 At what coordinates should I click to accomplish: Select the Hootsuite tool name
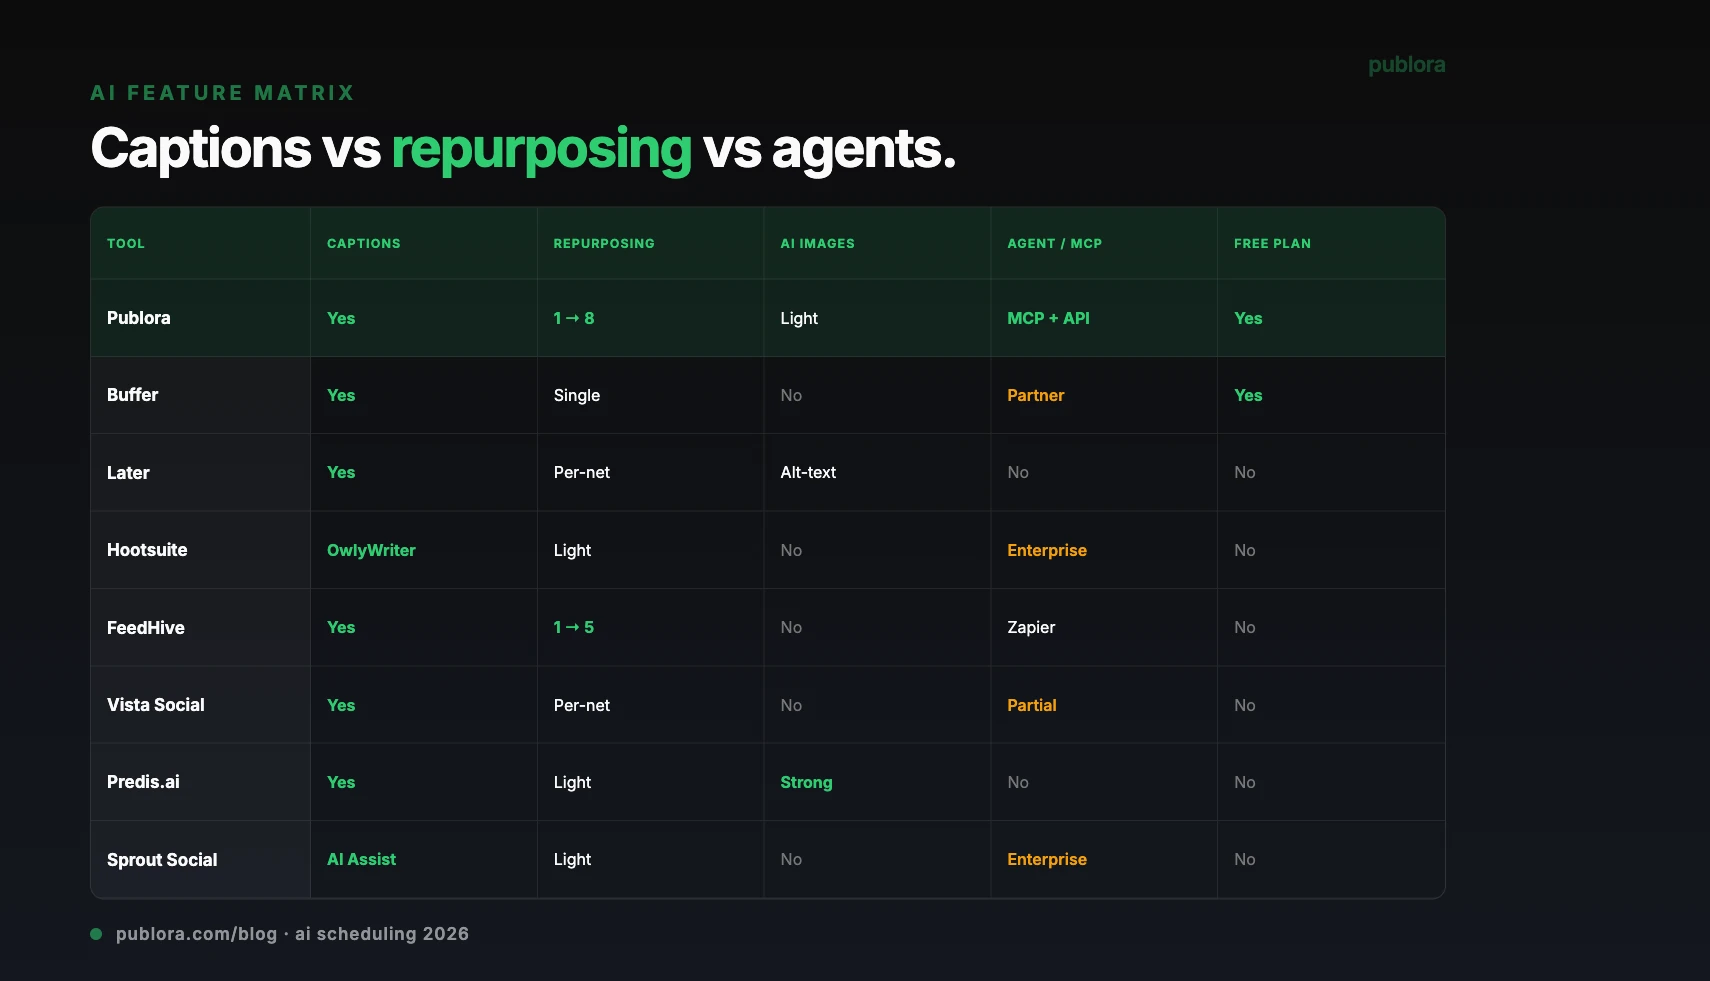click(147, 550)
